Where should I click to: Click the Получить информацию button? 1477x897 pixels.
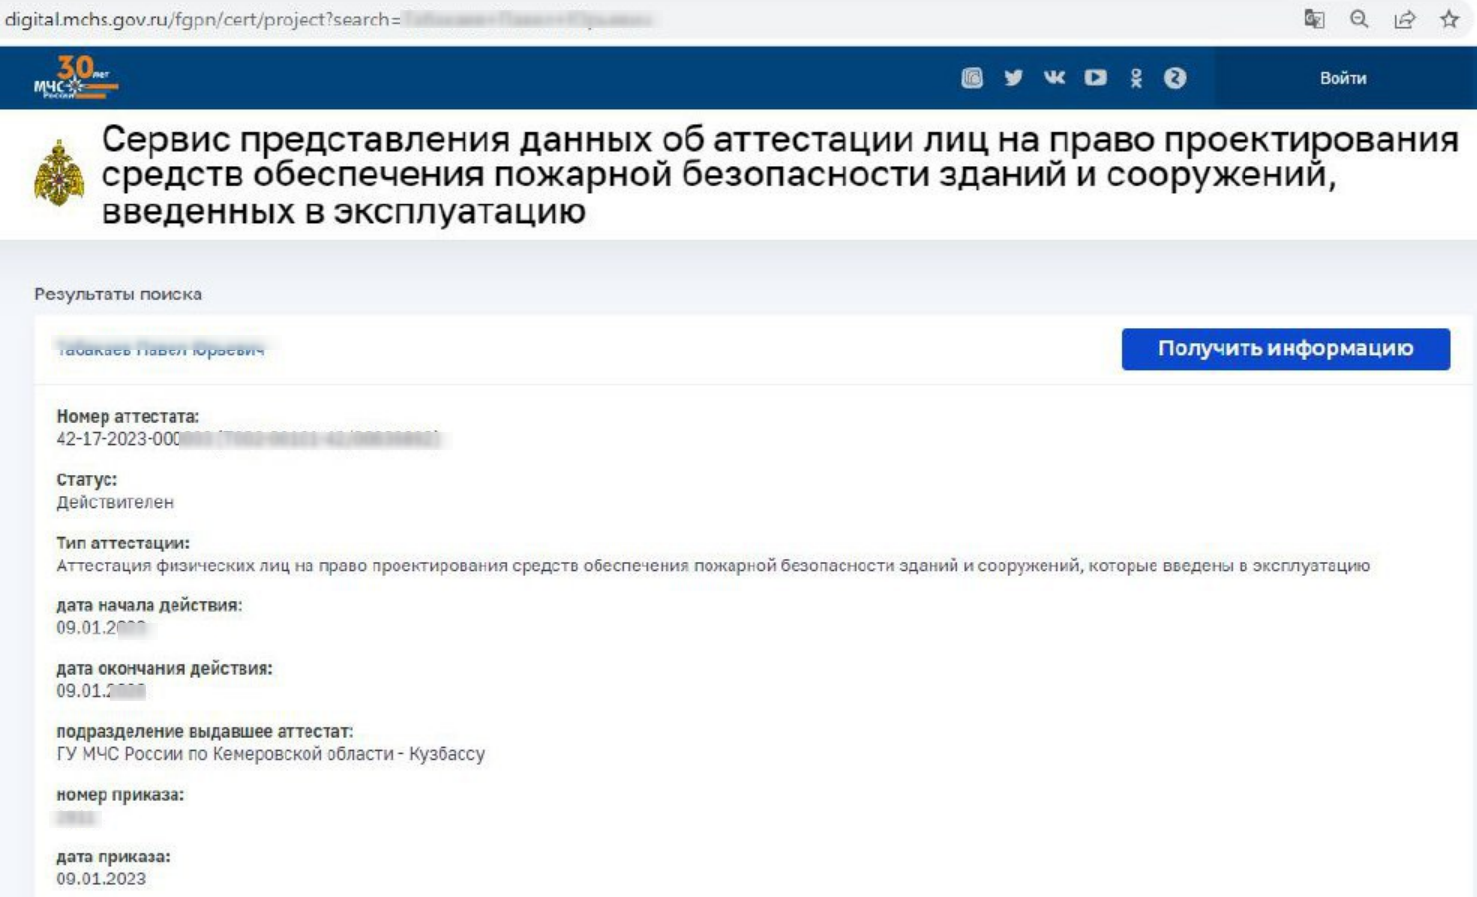[x=1286, y=349]
